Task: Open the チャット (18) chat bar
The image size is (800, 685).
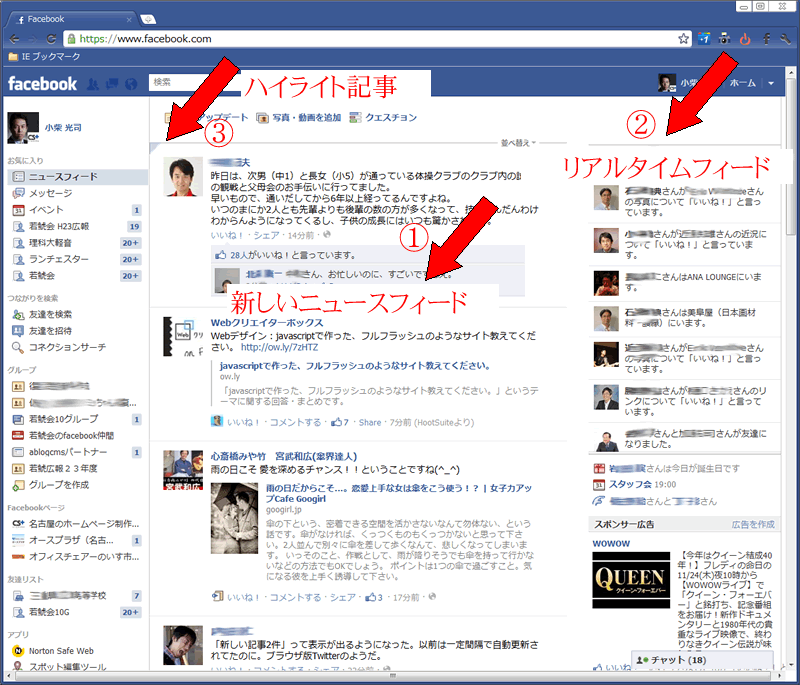Action: pyautogui.click(x=703, y=659)
